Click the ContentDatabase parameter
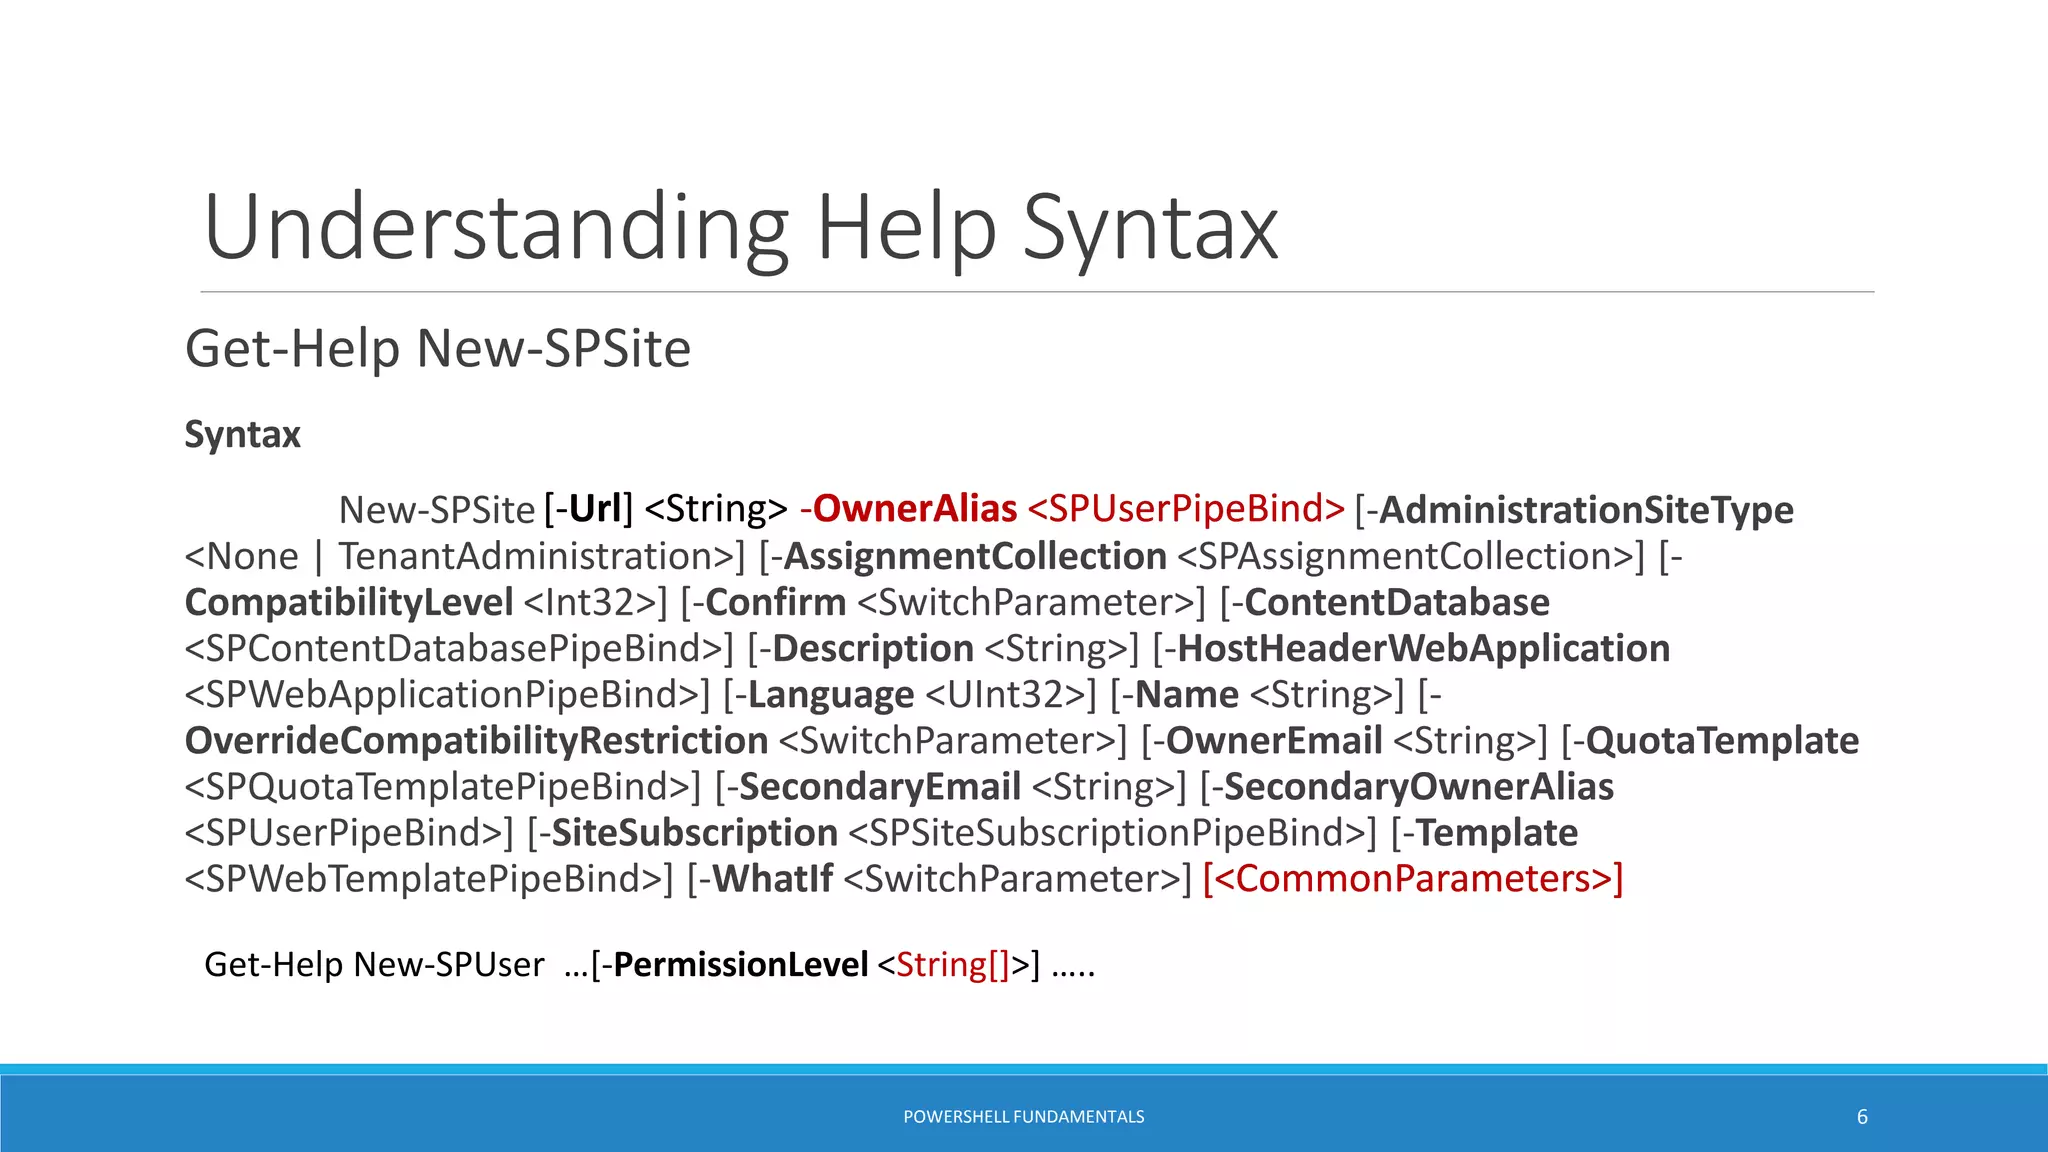 pos(1397,602)
